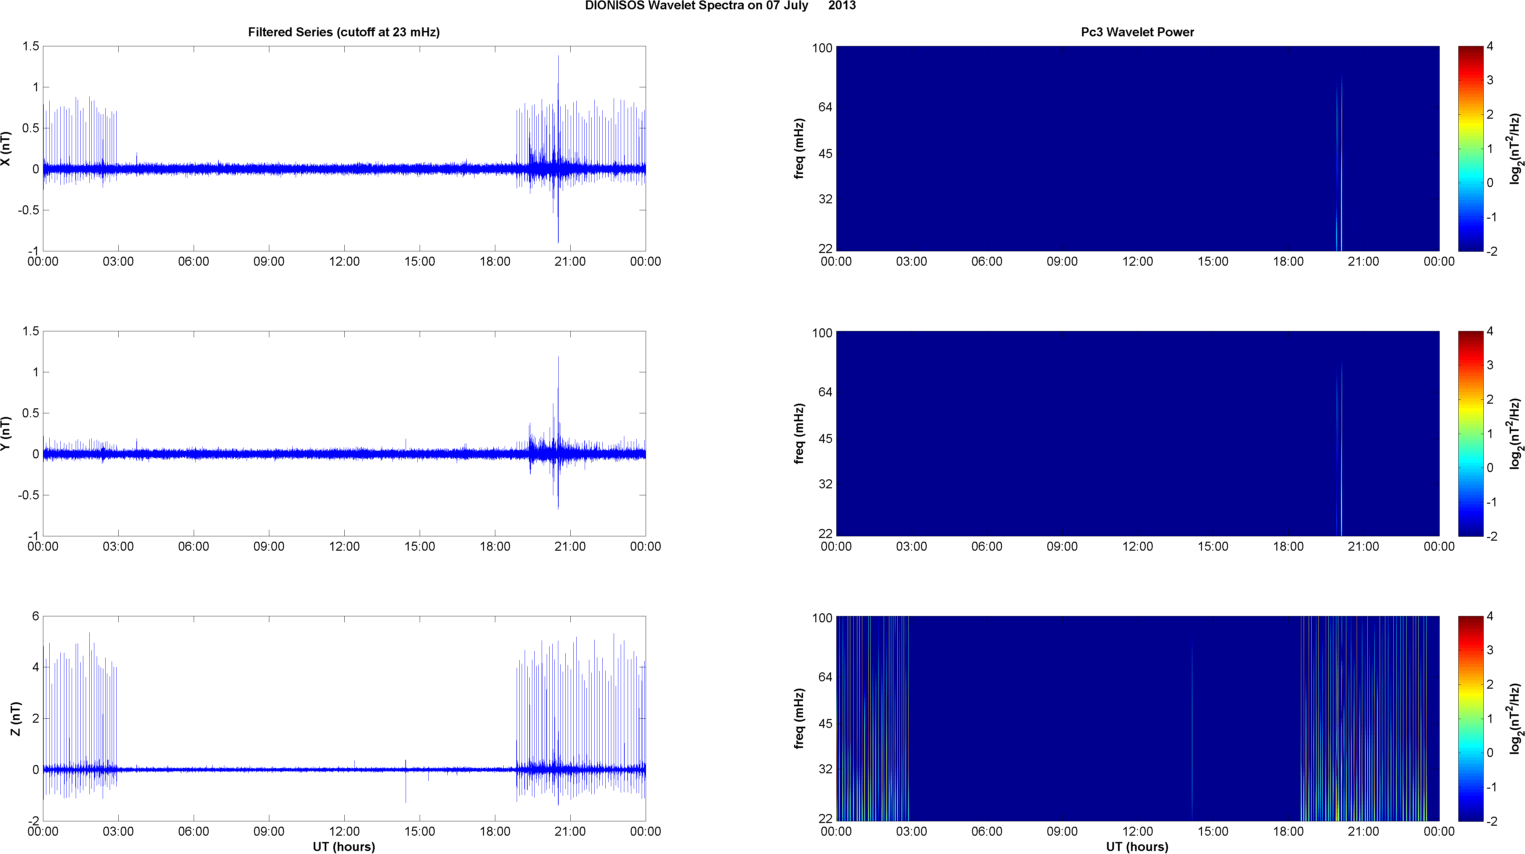
Task: Click the Z component Pc3 wavelet spectrogram
Action: 1137,719
